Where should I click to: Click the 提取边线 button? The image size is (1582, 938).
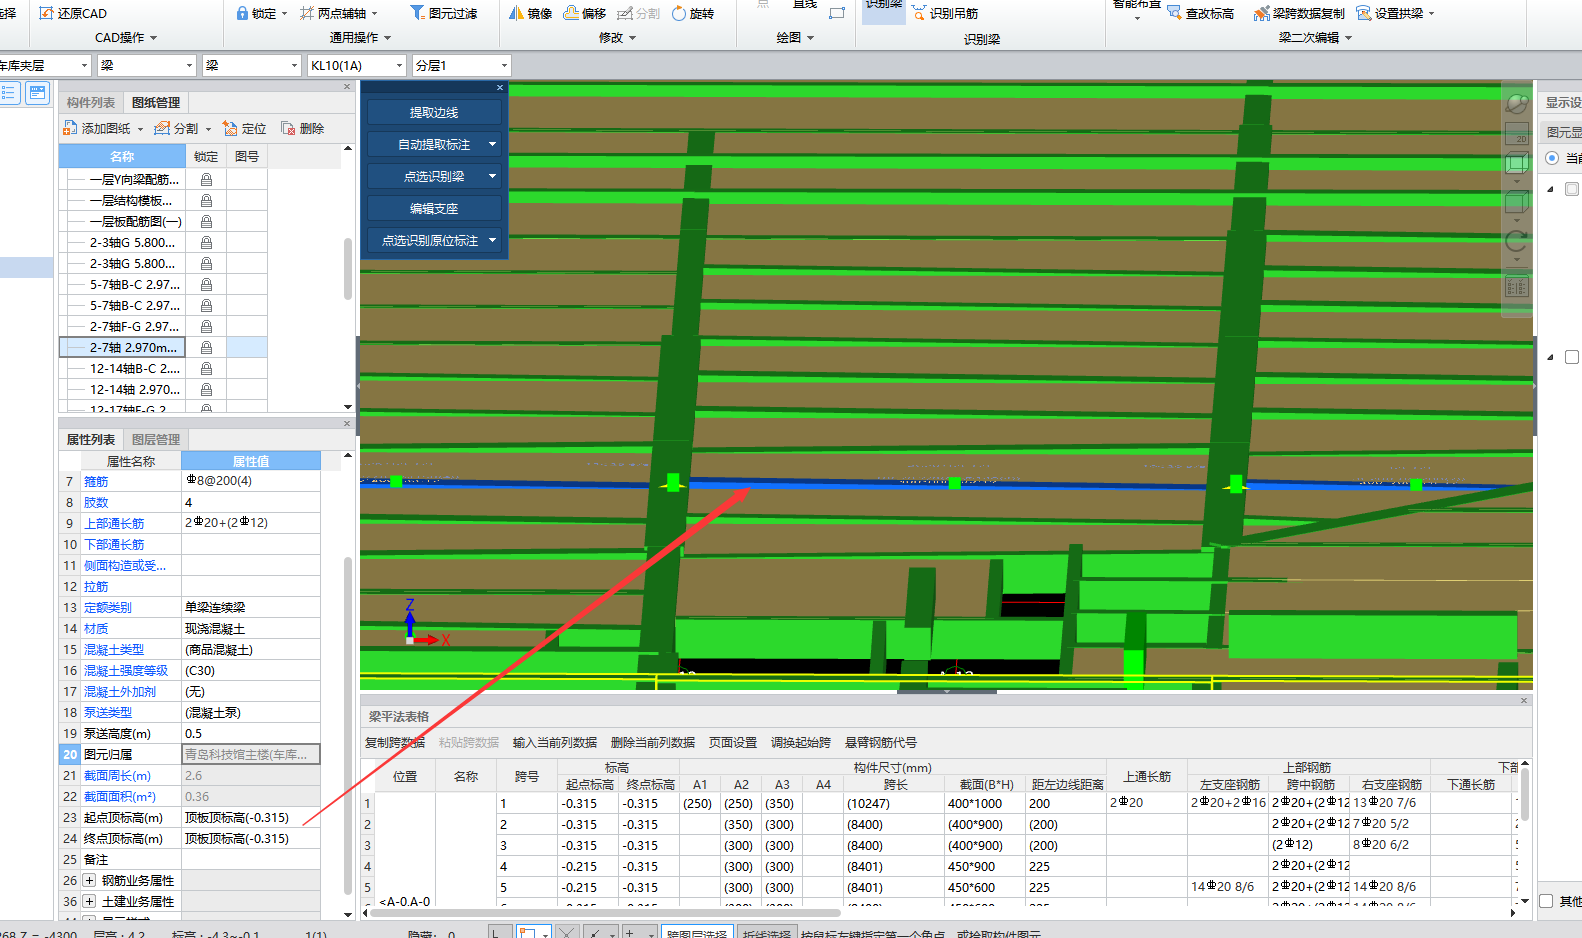(x=434, y=113)
